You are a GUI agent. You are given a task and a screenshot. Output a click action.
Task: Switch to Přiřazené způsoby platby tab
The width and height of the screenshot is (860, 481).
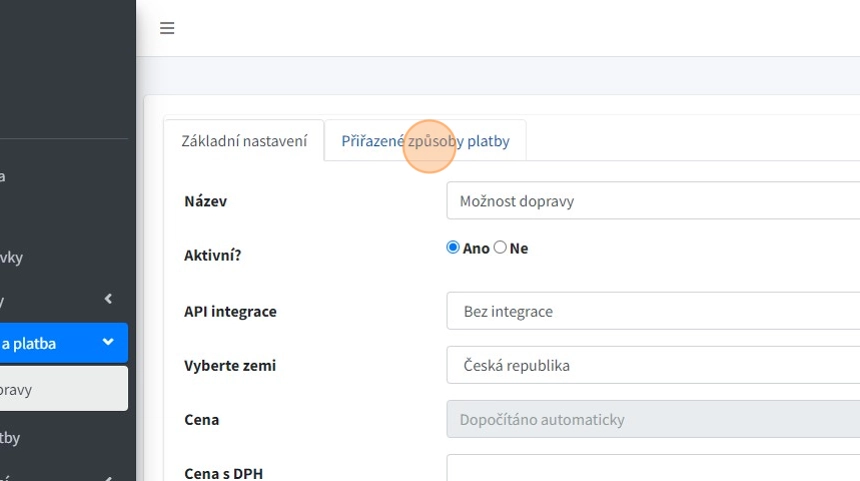tap(425, 141)
